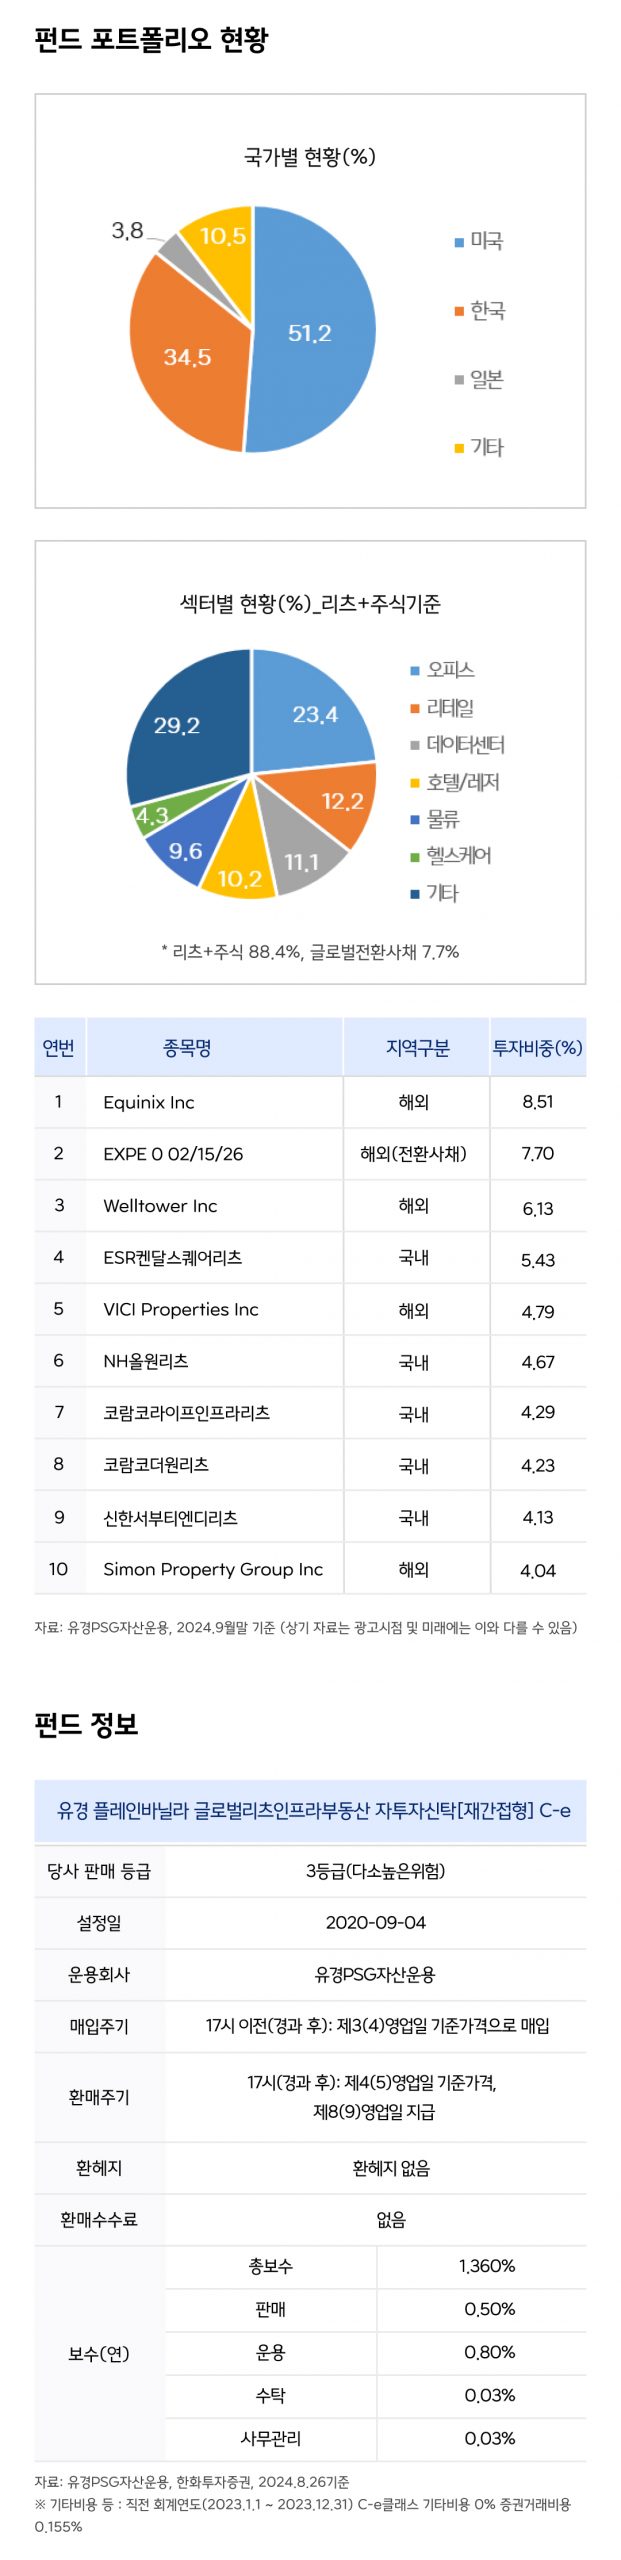Click the blue 미국 legend swatch
This screenshot has height=2560, width=621.
pos(459,242)
